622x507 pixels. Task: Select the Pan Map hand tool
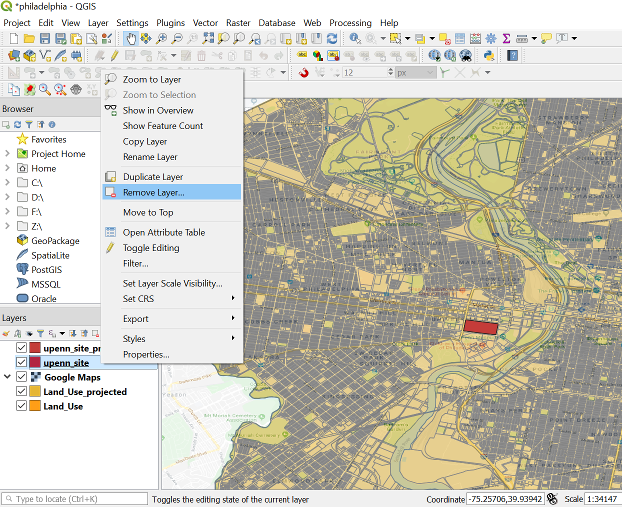(131, 39)
